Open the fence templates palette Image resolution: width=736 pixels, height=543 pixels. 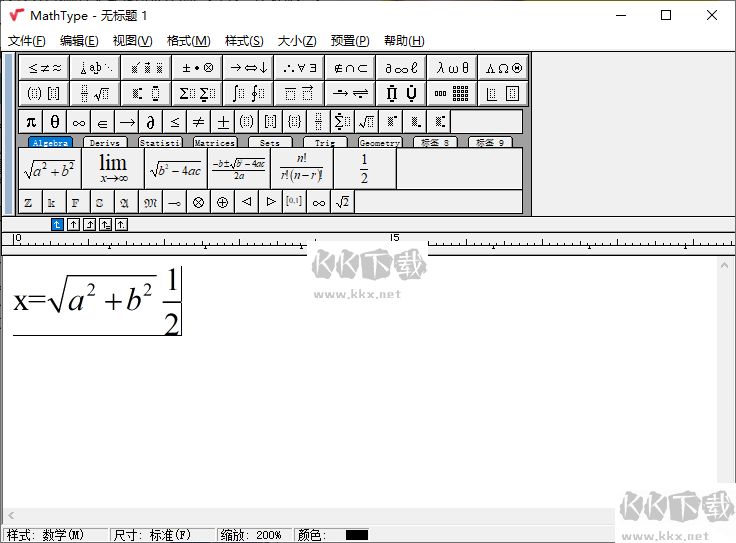(45, 93)
